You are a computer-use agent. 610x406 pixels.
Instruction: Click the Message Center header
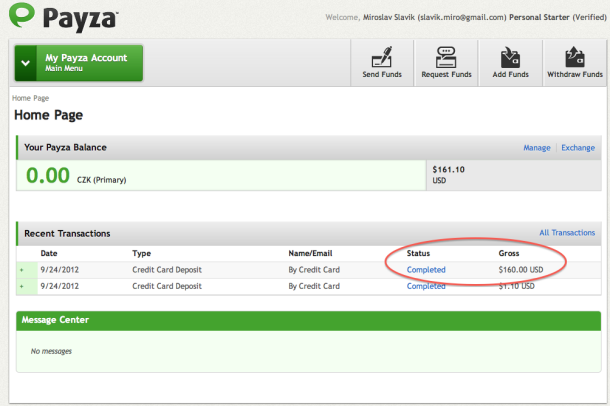[x=309, y=320]
